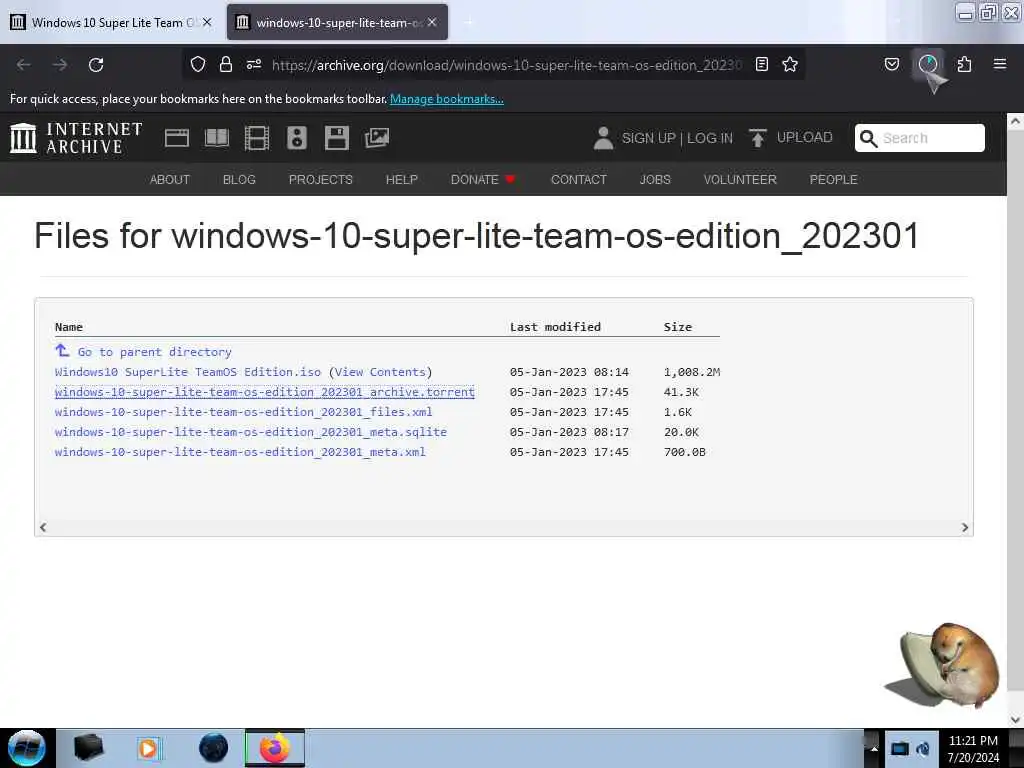Viewport: 1024px width, 768px height.
Task: Click the browser Back arrow
Action: [x=24, y=65]
